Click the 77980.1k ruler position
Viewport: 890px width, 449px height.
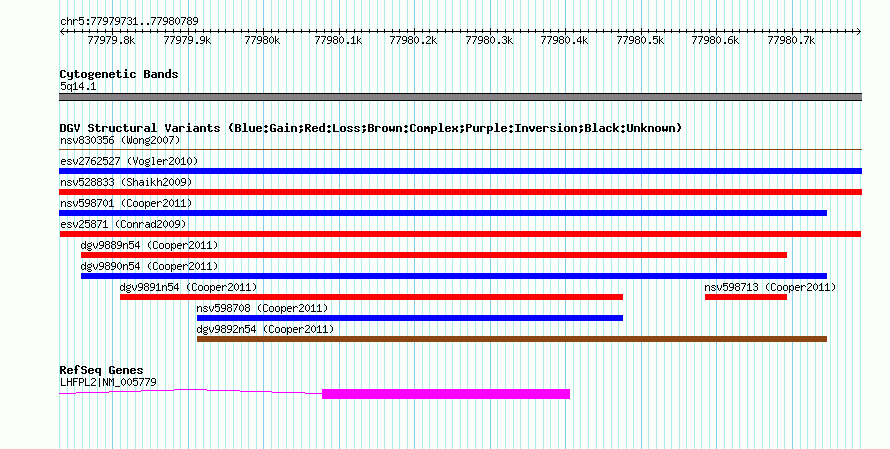[x=338, y=40]
